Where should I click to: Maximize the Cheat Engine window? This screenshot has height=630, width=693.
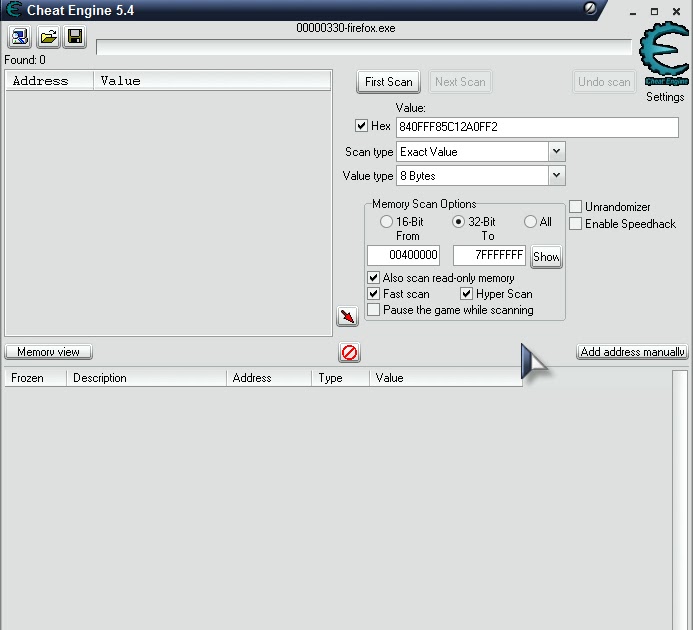[655, 12]
